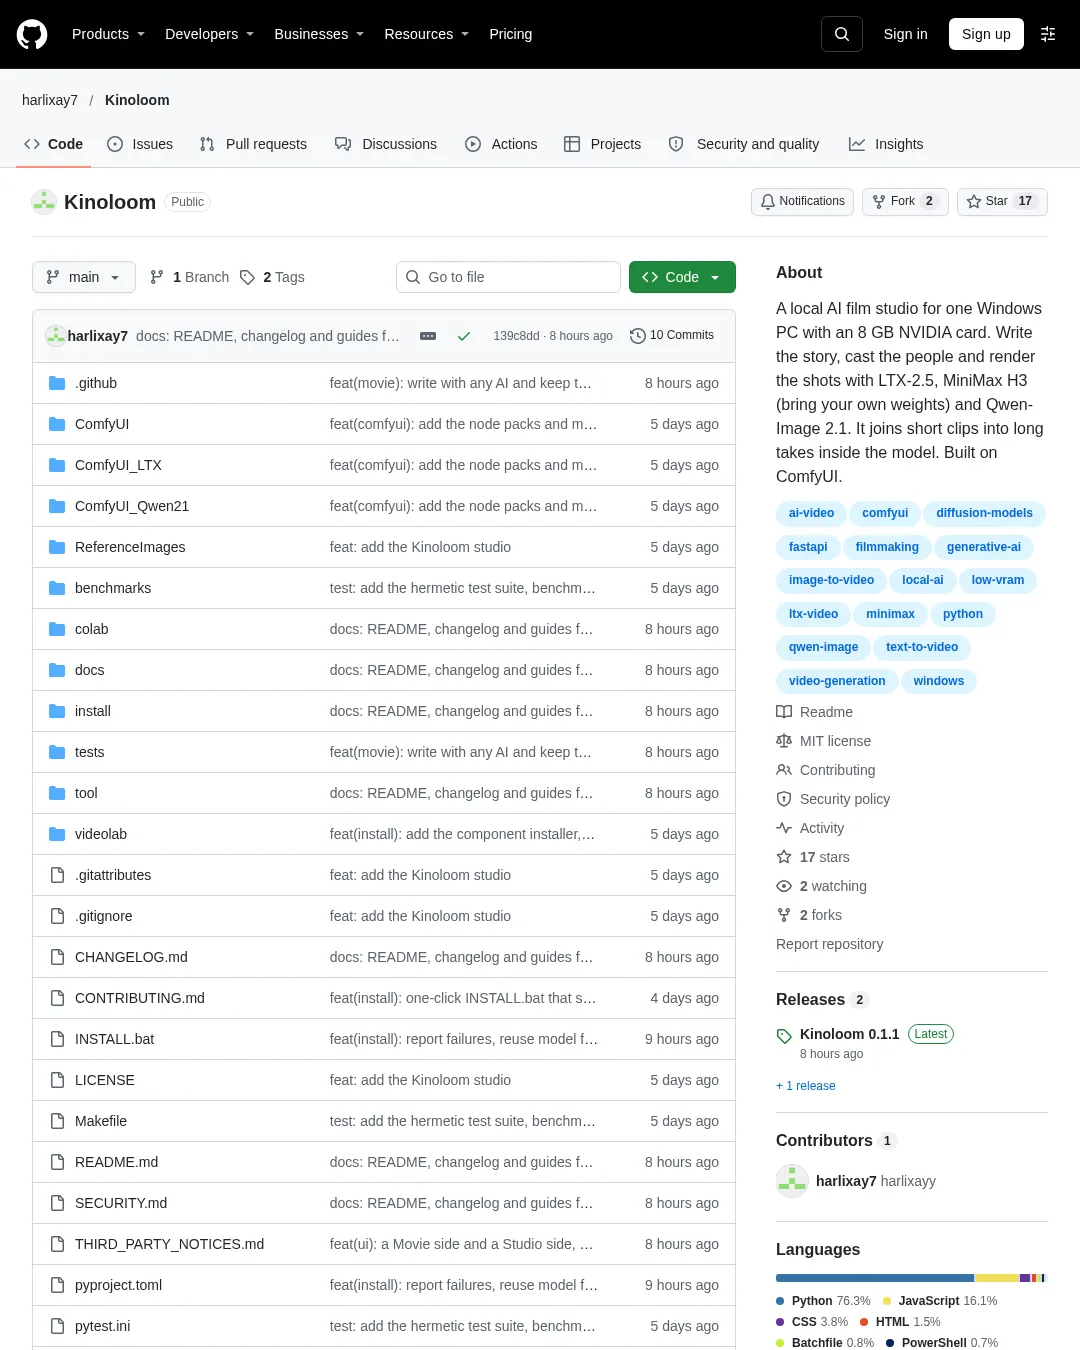Expand the Resources menu

pos(427,34)
